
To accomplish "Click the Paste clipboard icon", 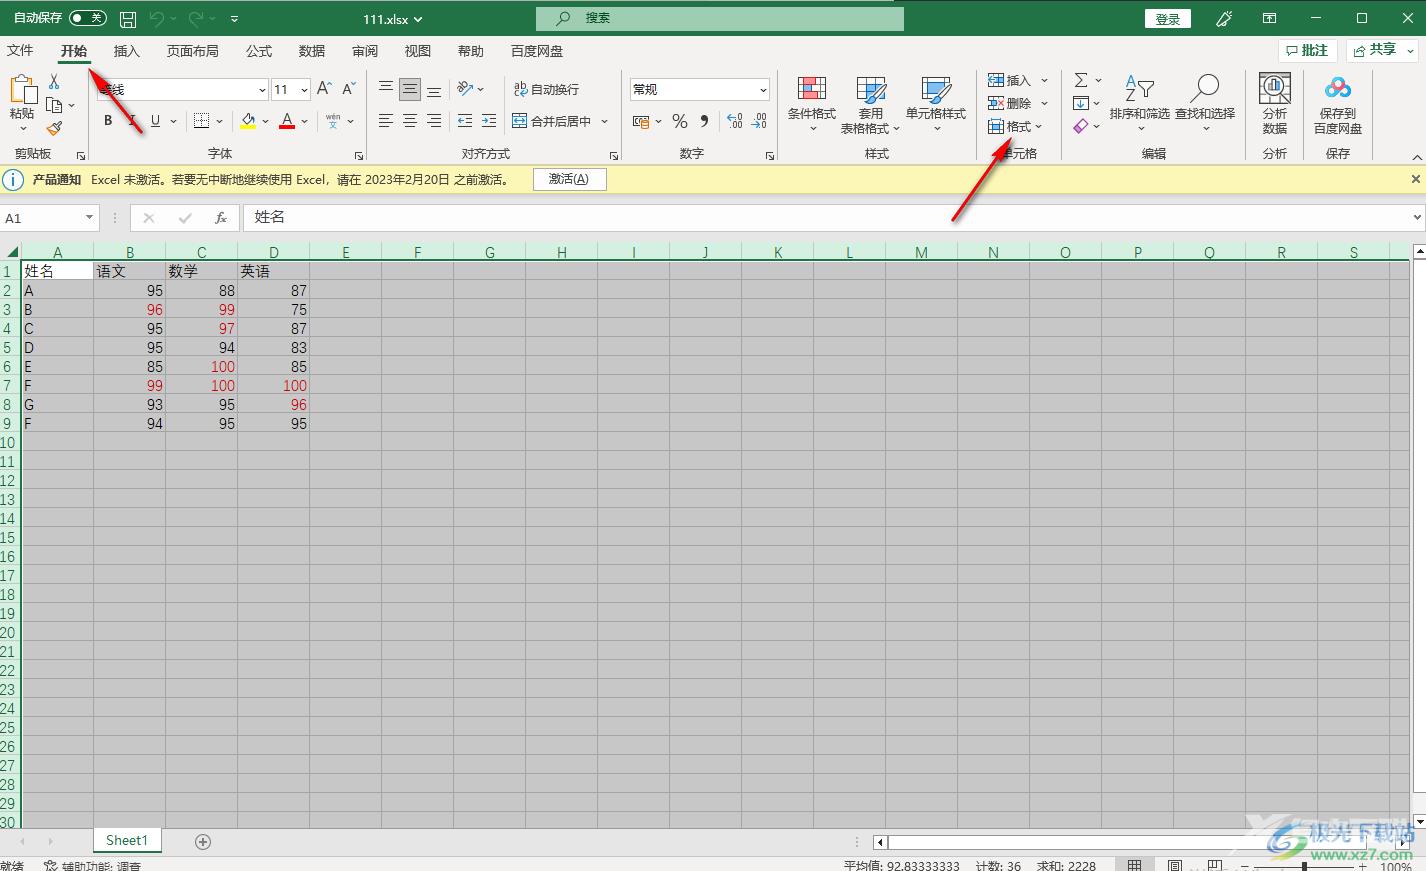I will pos(22,90).
